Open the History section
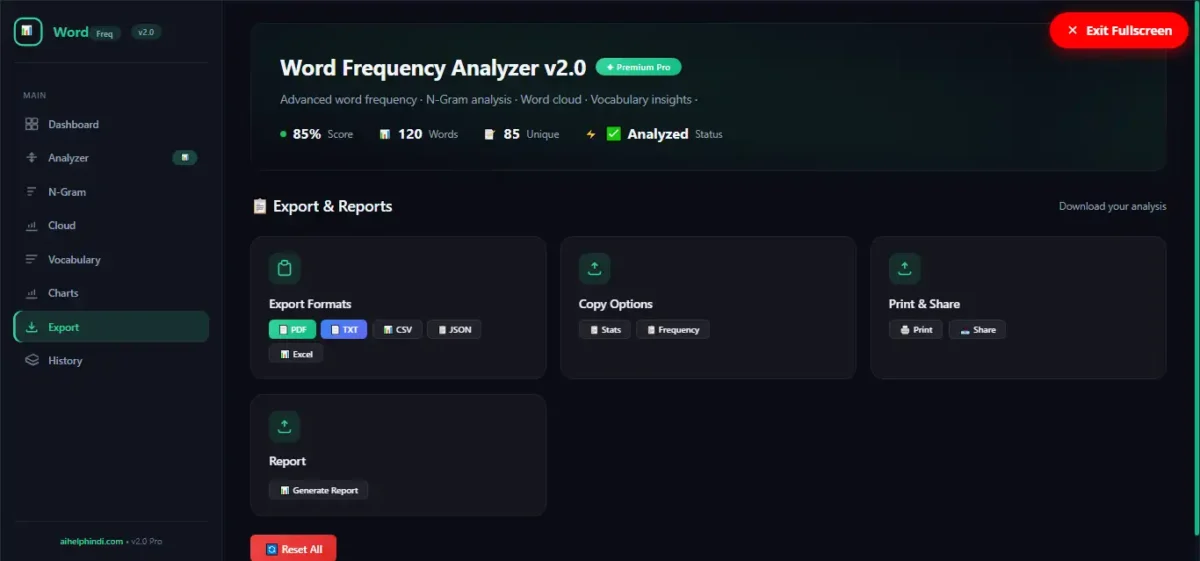The height and width of the screenshot is (561, 1200). [x=111, y=361]
